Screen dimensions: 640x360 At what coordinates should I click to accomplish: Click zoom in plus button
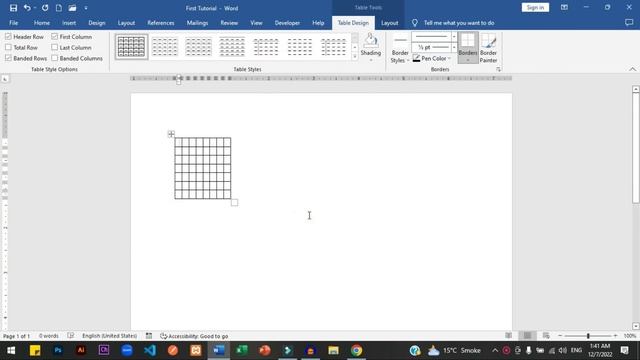[x=616, y=336]
